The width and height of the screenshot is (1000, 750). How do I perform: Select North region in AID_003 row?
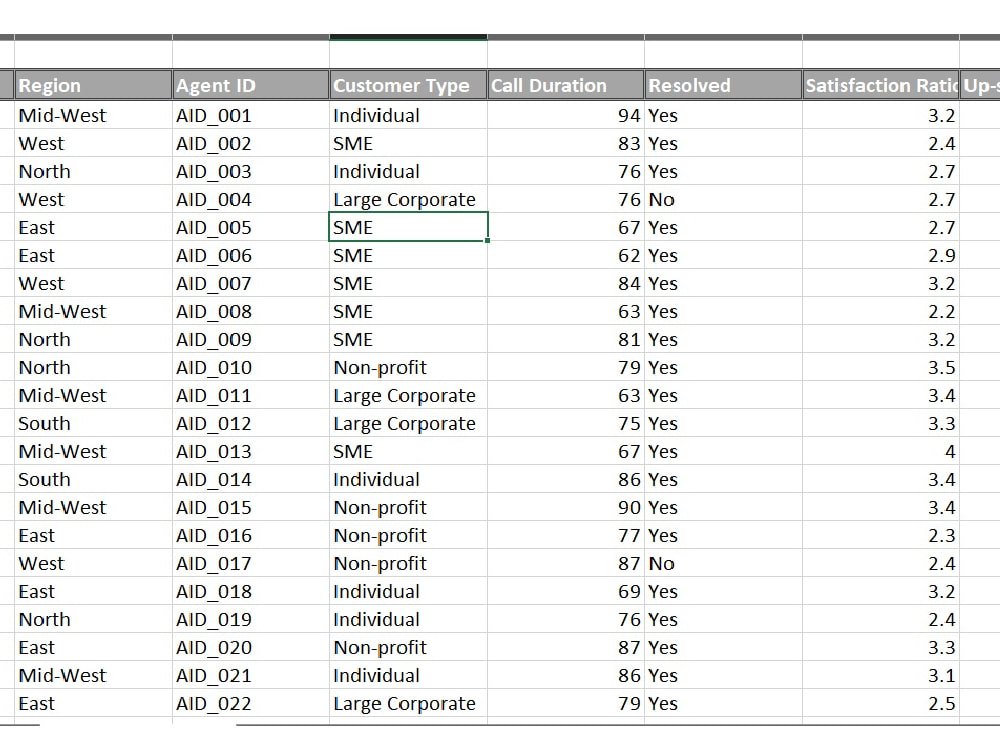point(93,172)
